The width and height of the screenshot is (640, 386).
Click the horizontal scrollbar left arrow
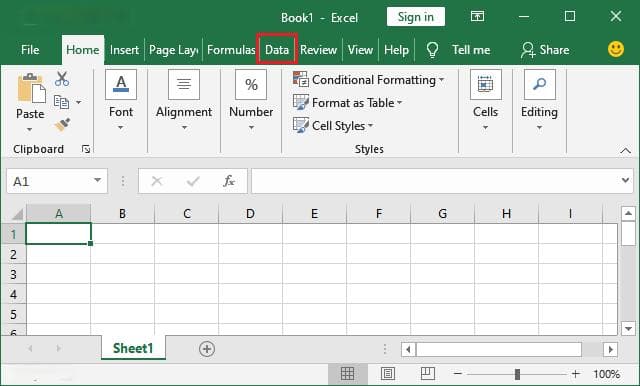pos(408,349)
